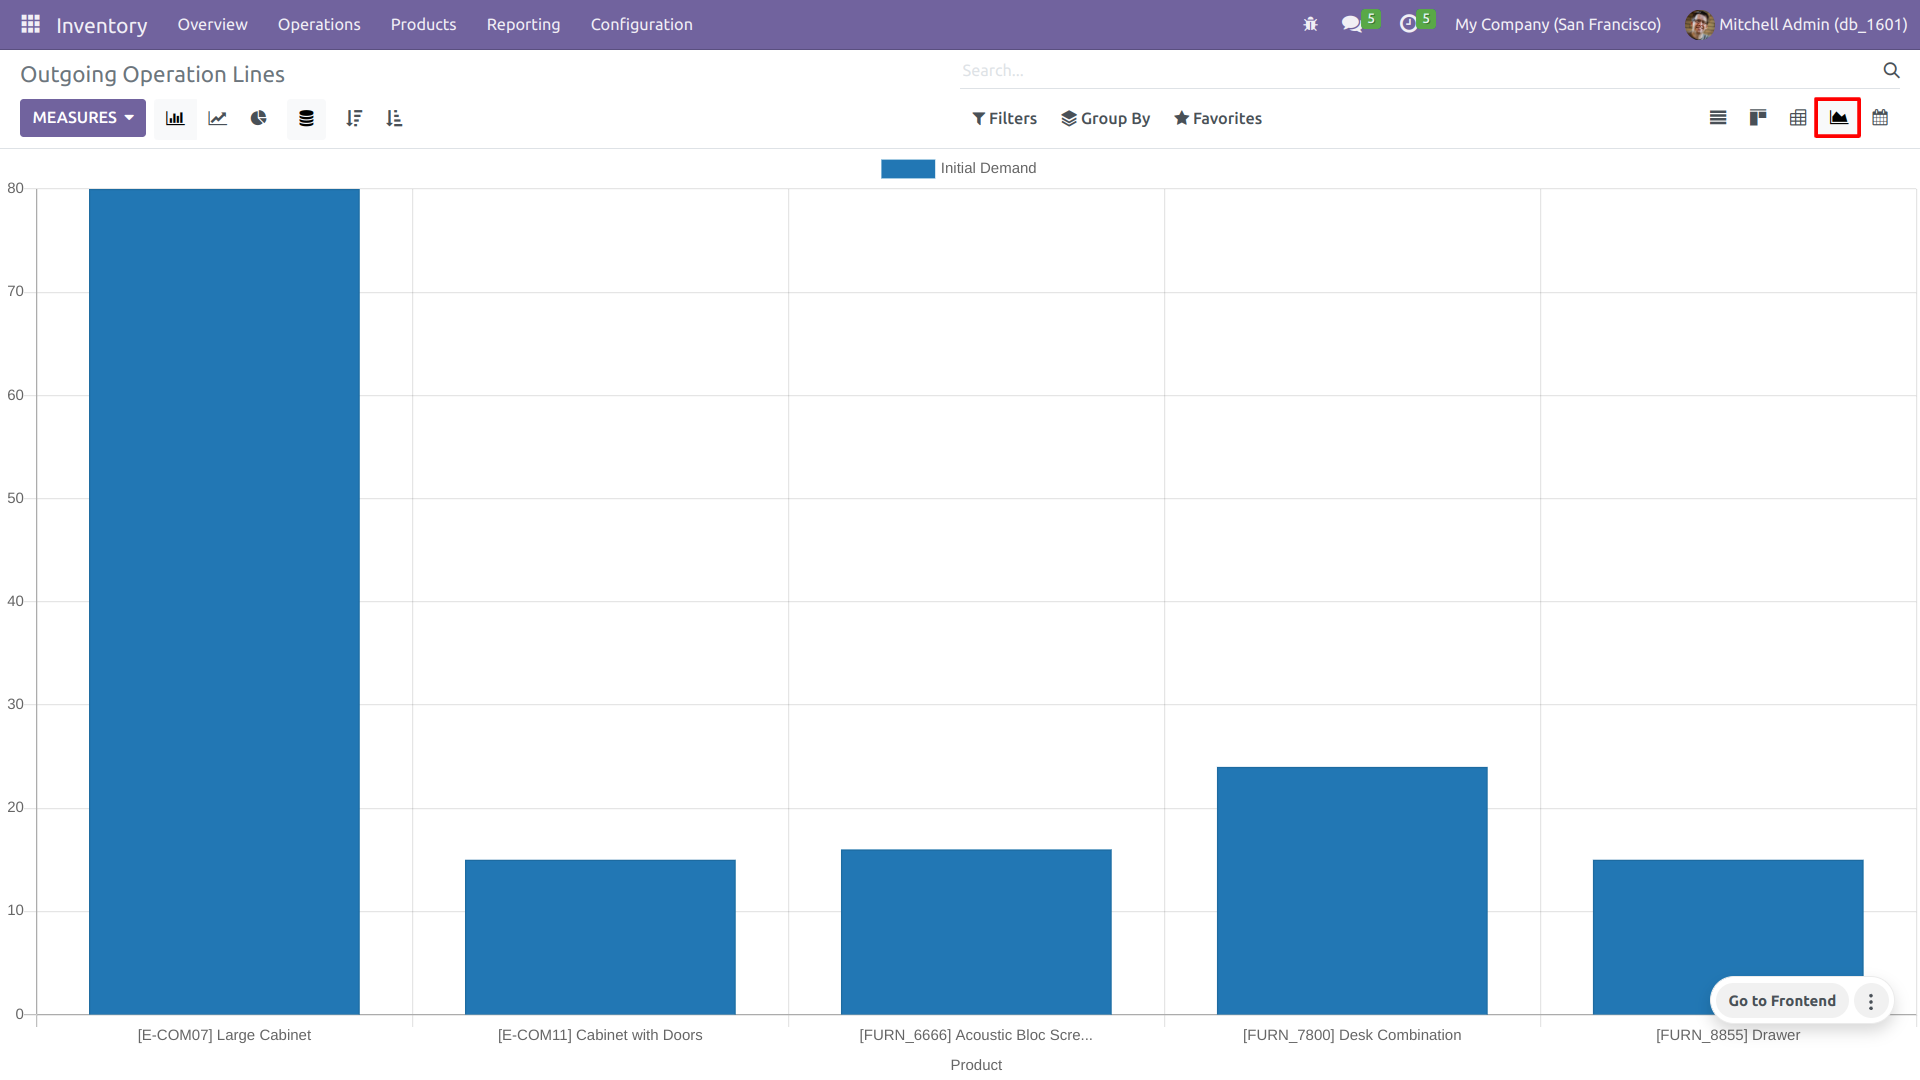Open the Configuration menu

[641, 24]
